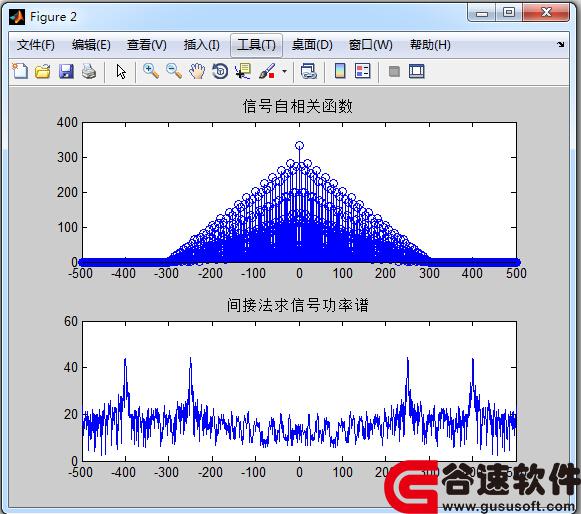This screenshot has height=514, width=581.
Task: Enable the Data Cursor tool
Action: tap(243, 71)
